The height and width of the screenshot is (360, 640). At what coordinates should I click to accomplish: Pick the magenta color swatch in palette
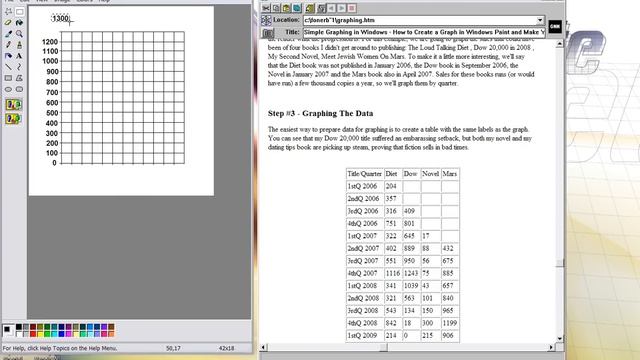(69, 334)
